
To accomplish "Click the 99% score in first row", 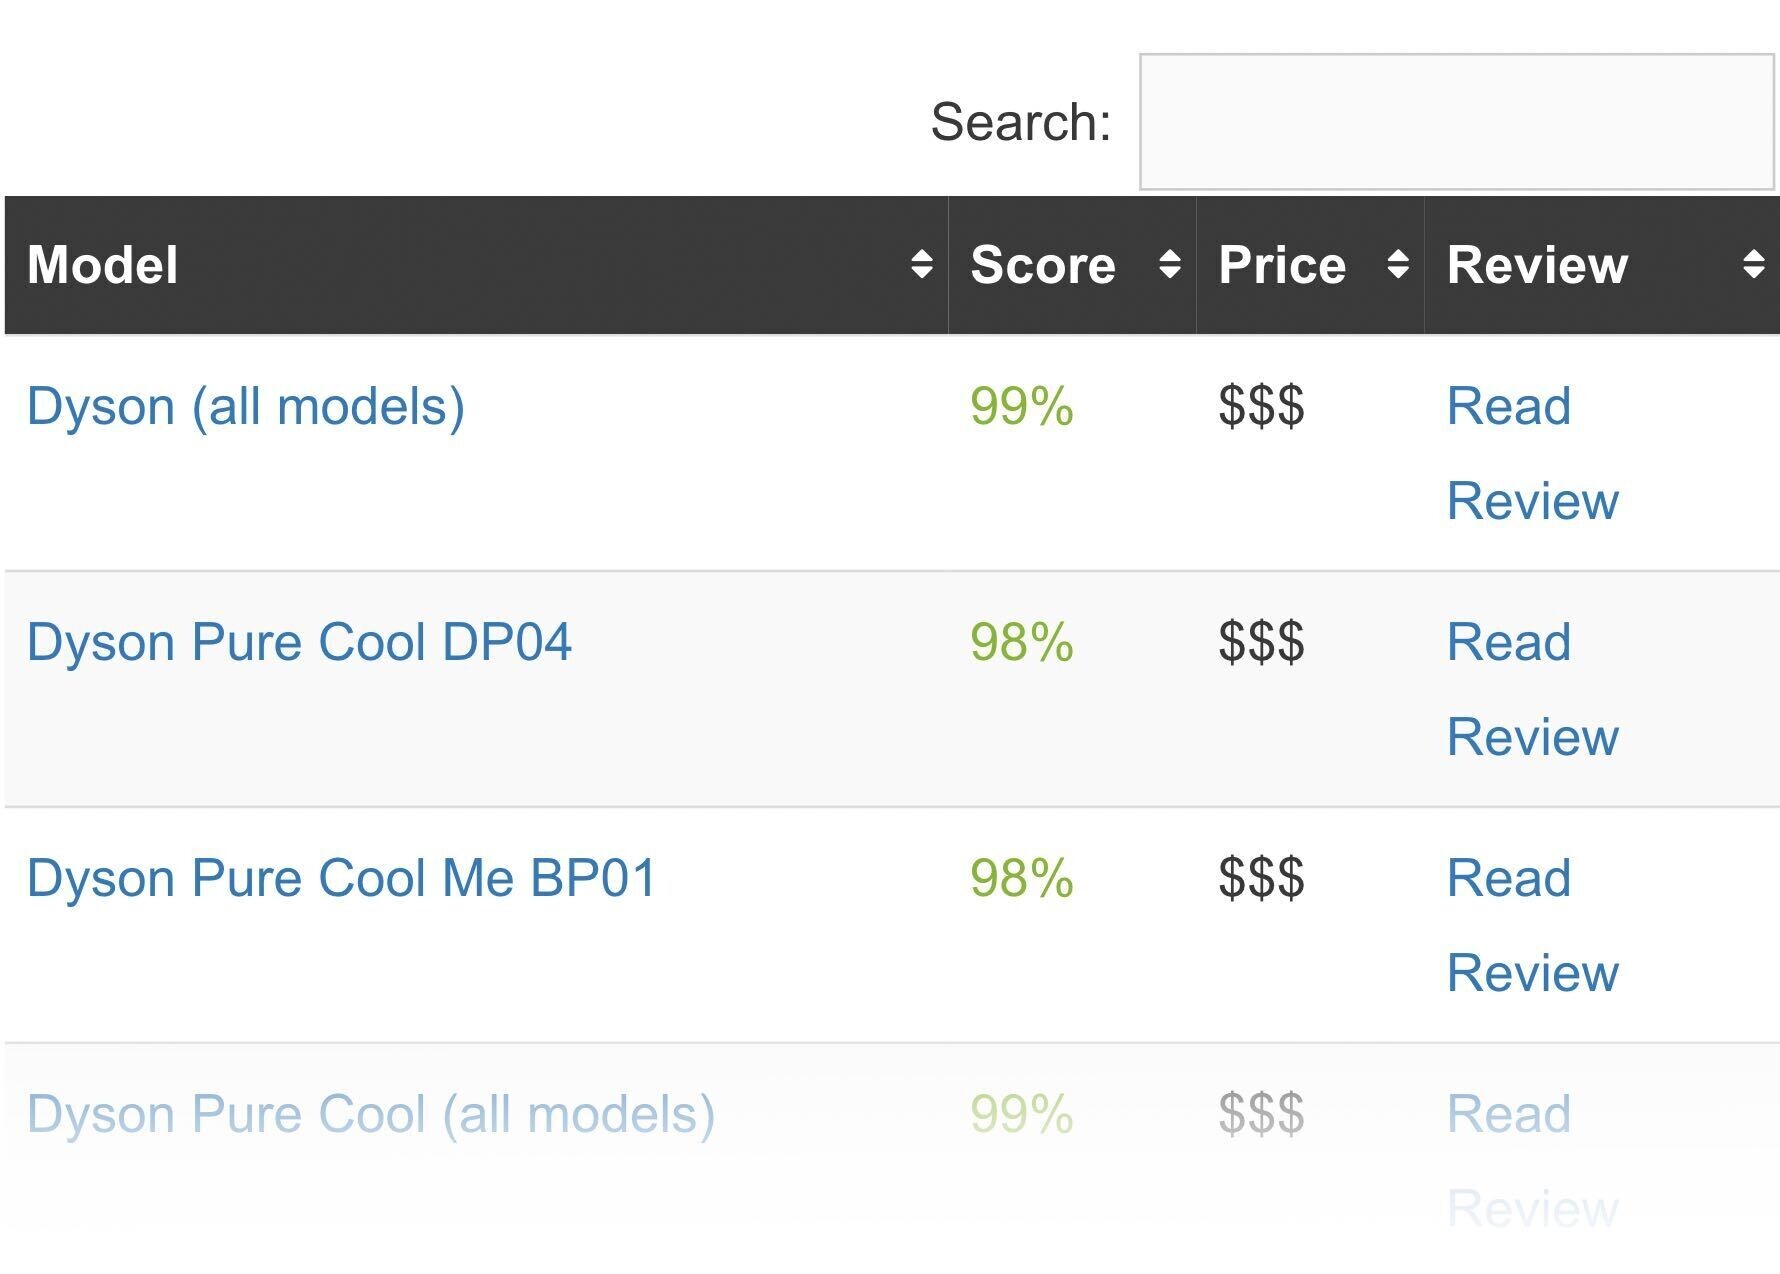I will 1021,407.
